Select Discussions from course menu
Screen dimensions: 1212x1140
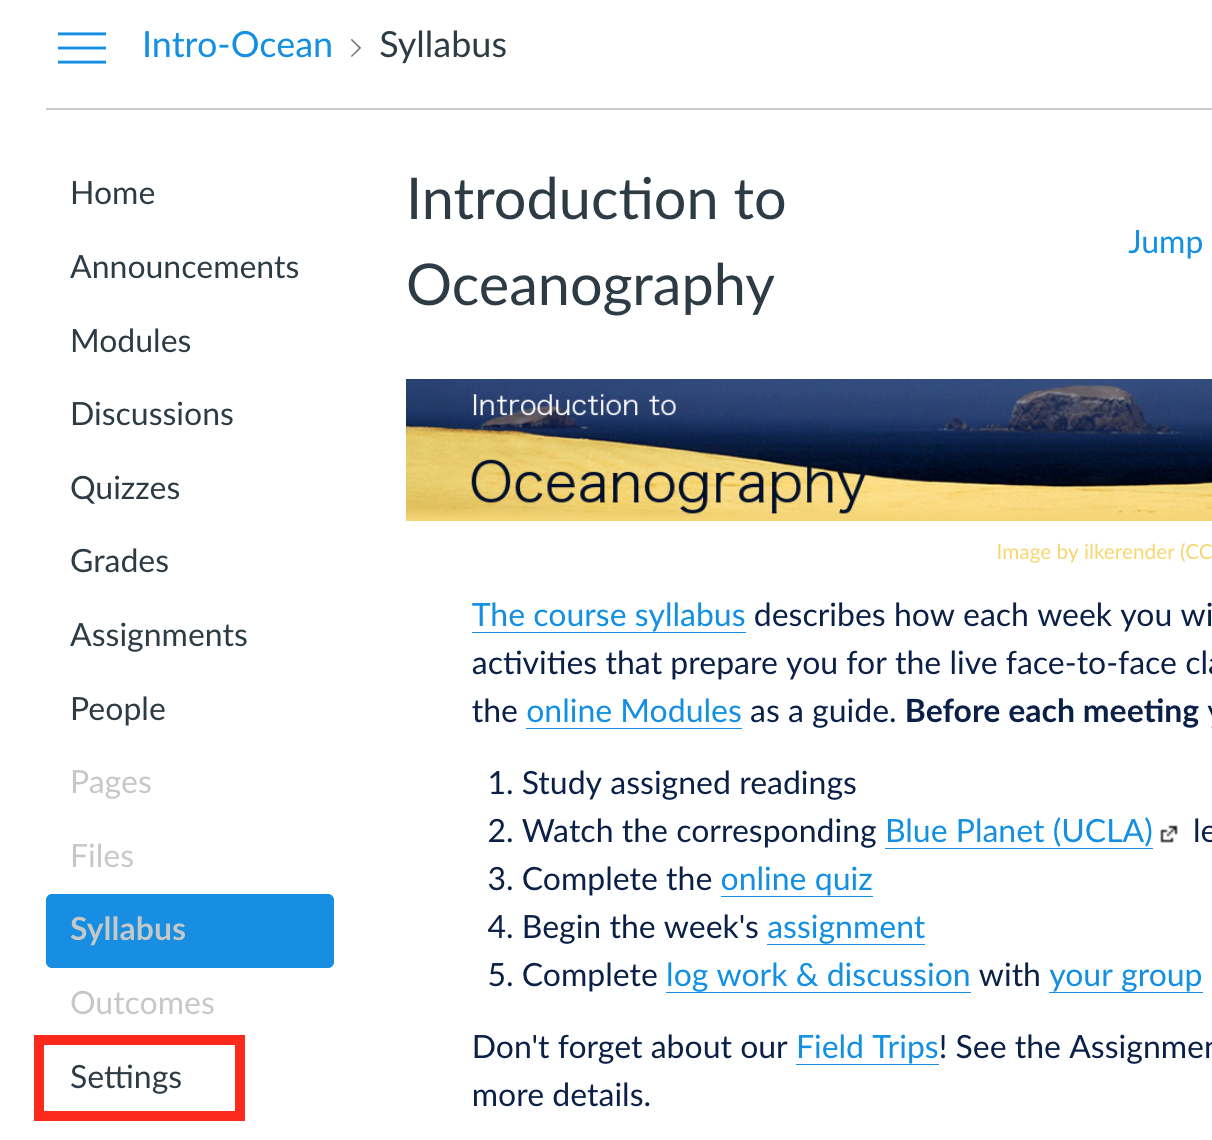click(152, 414)
